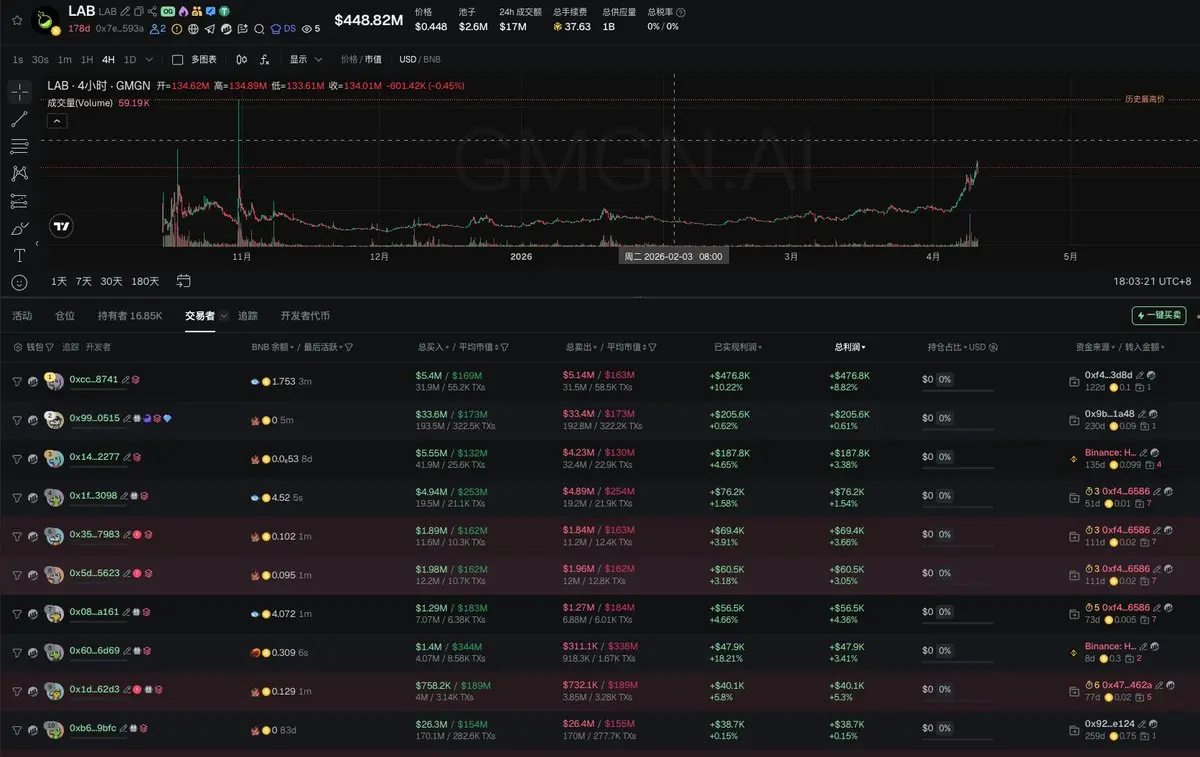Viewport: 1200px width, 757px height.
Task: Switch the chart to 市值 market cap mode
Action: pos(373,60)
